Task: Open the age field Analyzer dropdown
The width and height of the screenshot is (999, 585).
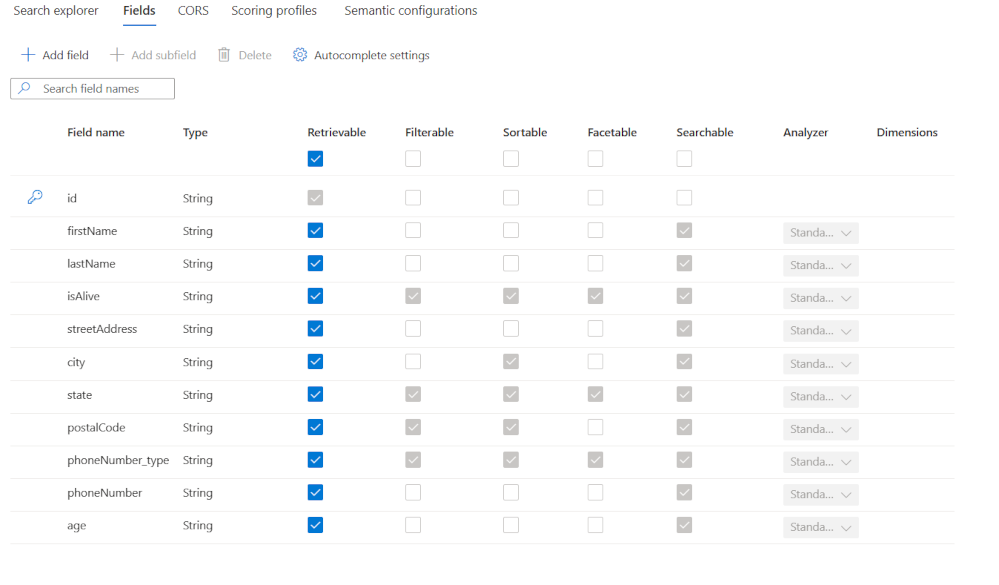Action: pyautogui.click(x=821, y=527)
